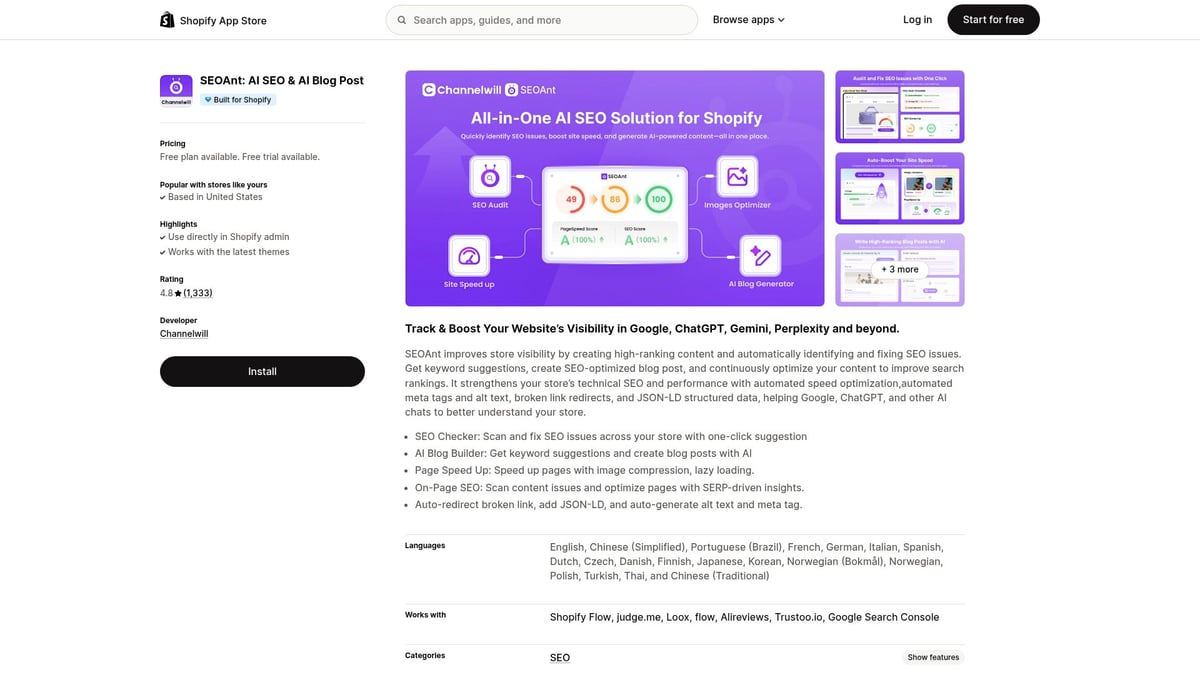Viewport: 1200px width, 675px height.
Task: Select the Images Optimizer icon in the banner
Action: (x=736, y=176)
